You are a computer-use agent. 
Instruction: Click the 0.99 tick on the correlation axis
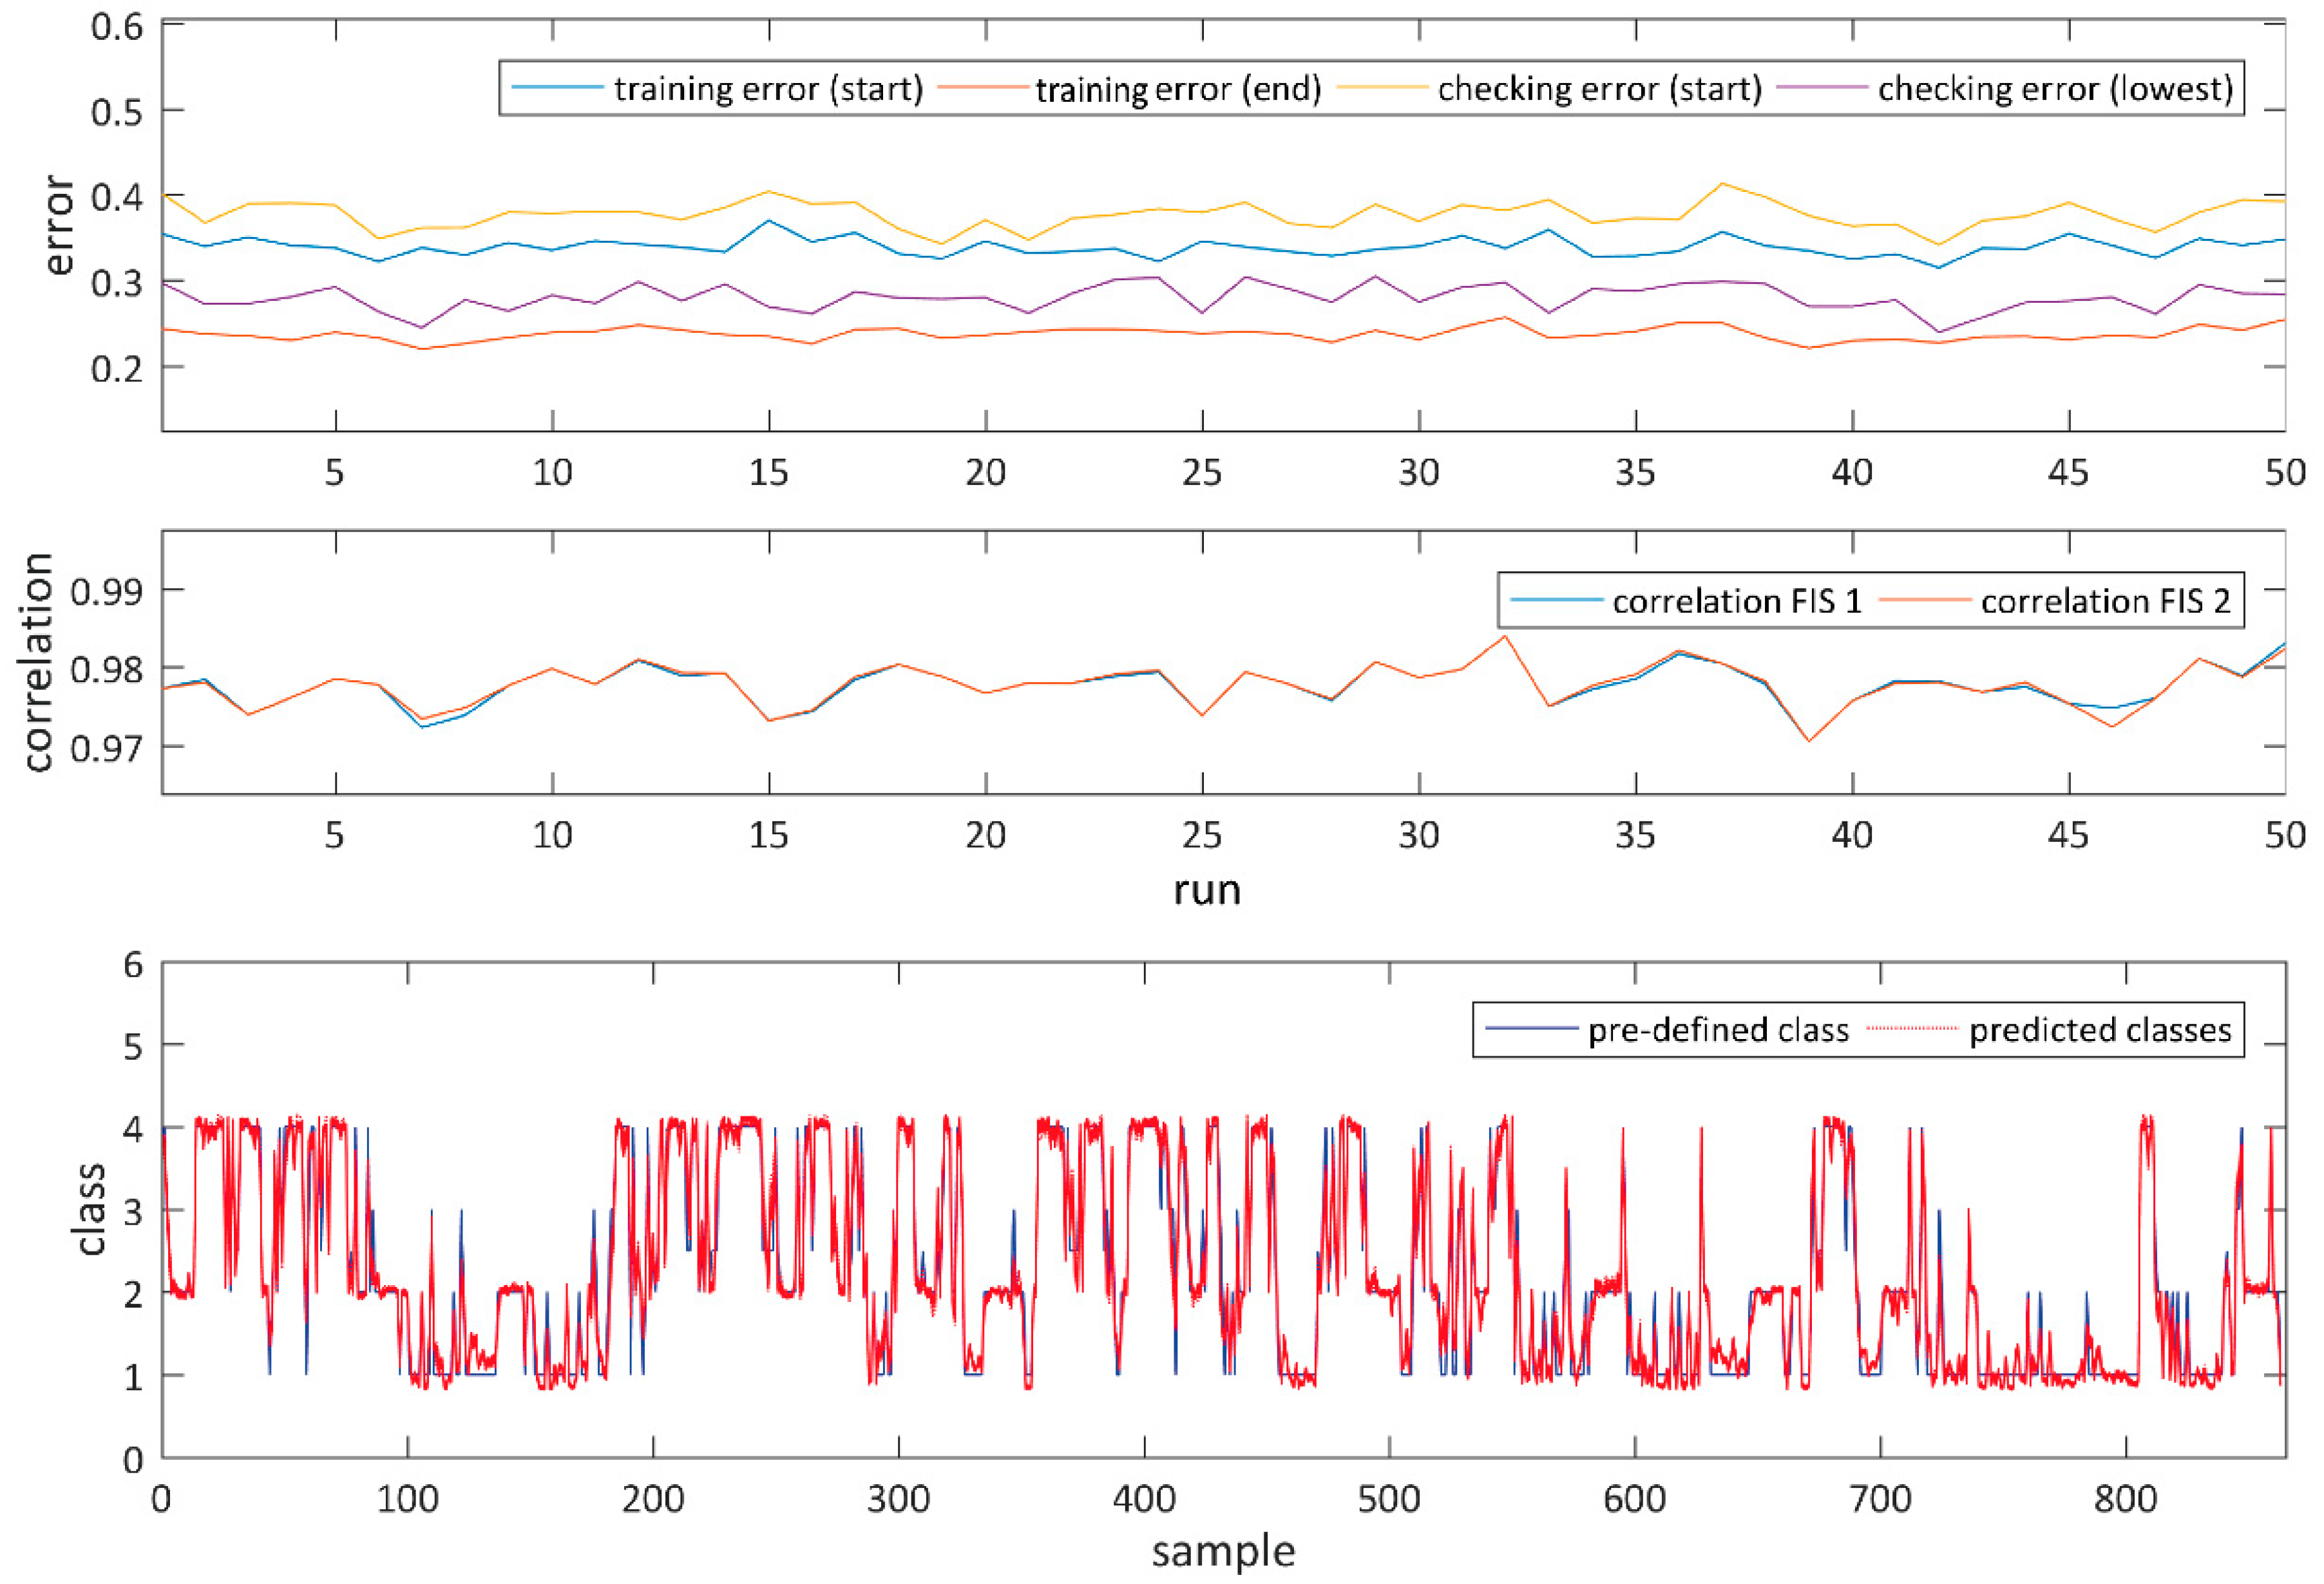point(105,591)
